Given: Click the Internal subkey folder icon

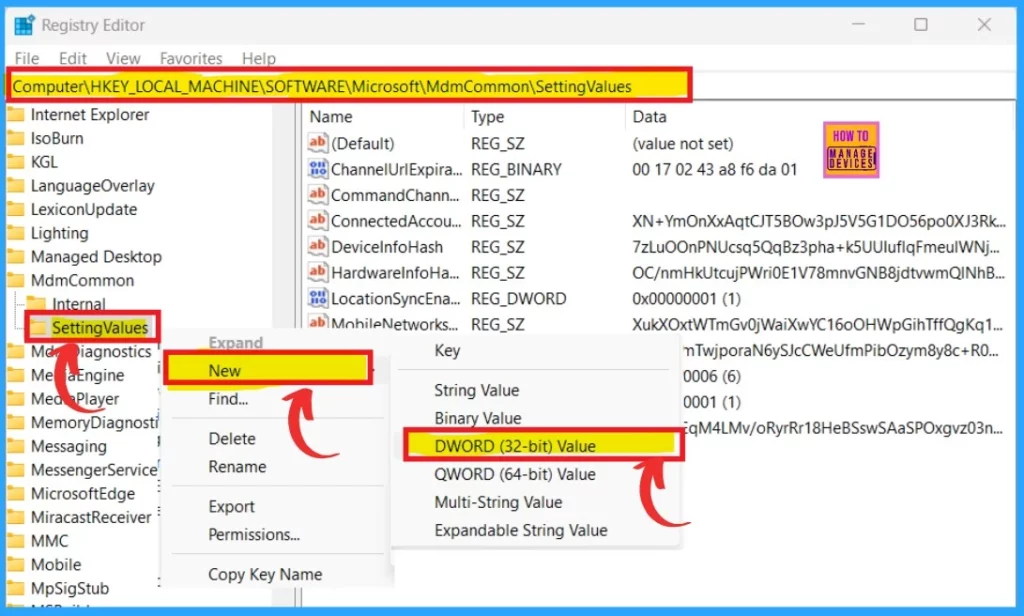Looking at the screenshot, I should coord(37,304).
